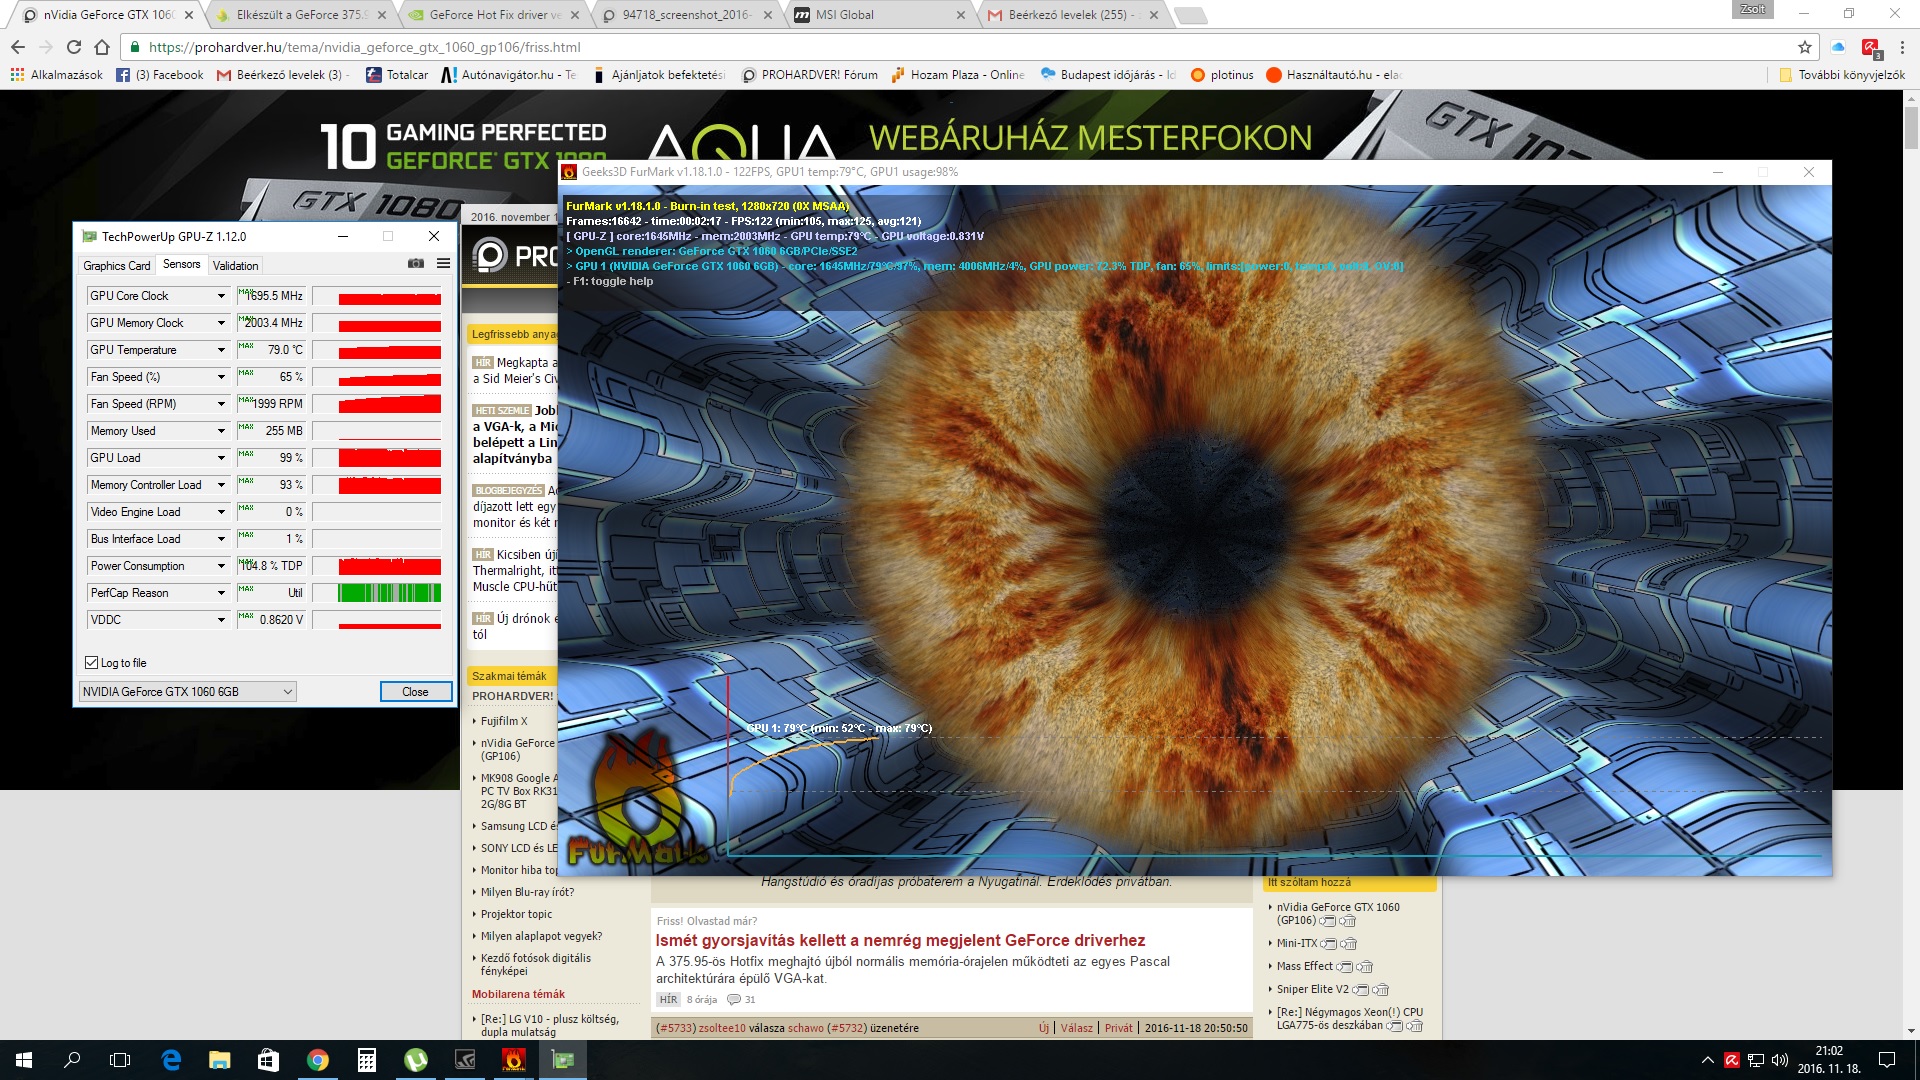Image resolution: width=1920 pixels, height=1080 pixels.
Task: Open uTorrent from the taskbar
Action: tap(415, 1060)
